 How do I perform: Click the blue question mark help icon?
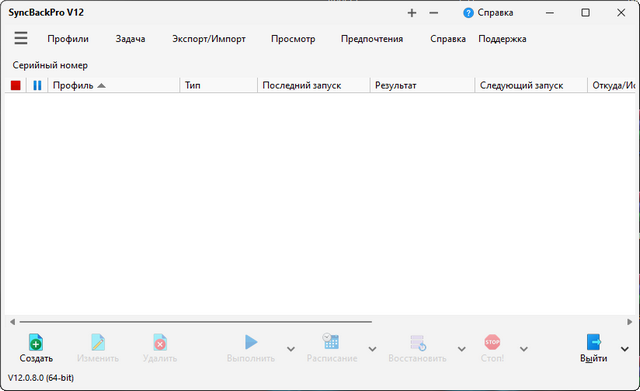pos(468,13)
